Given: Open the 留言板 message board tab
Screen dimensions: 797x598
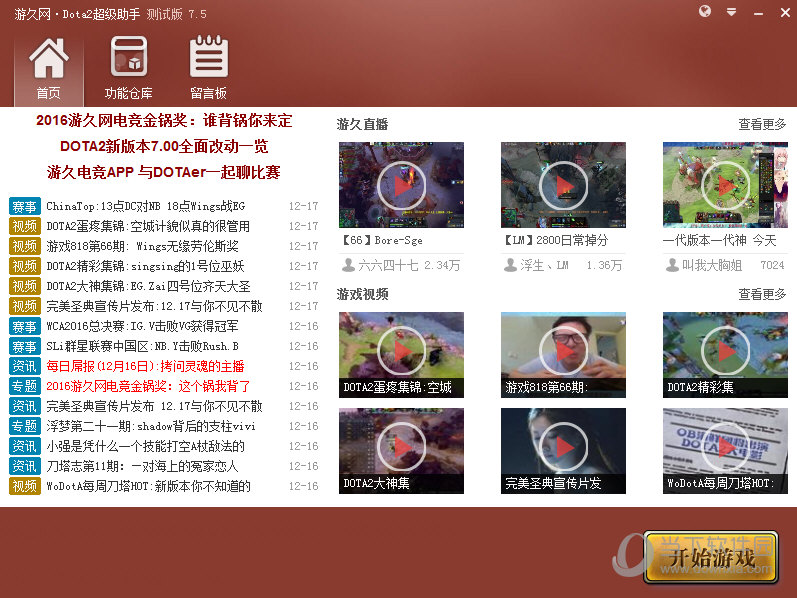Looking at the screenshot, I should pyautogui.click(x=208, y=69).
